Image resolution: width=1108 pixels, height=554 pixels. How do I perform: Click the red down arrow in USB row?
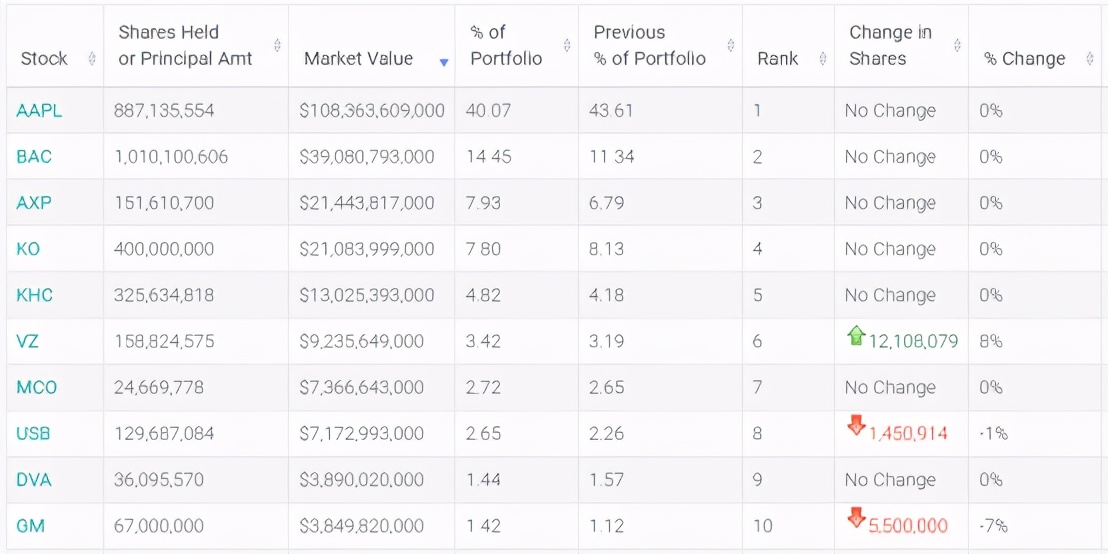[856, 426]
